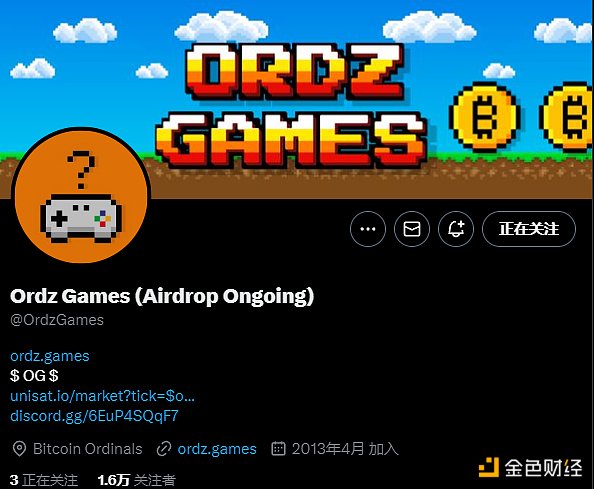Image resolution: width=594 pixels, height=489 pixels.
Task: Open the ordz.games link in bio
Action: tap(50, 356)
